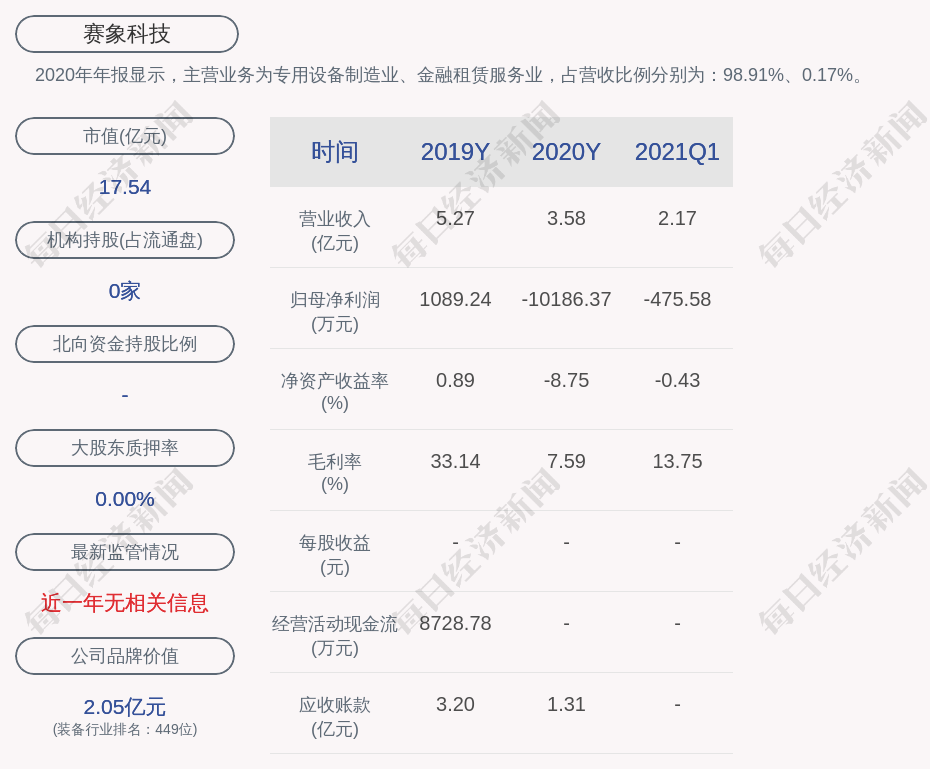Click the institutional holdings value 0家
The height and width of the screenshot is (769, 930).
click(x=125, y=291)
